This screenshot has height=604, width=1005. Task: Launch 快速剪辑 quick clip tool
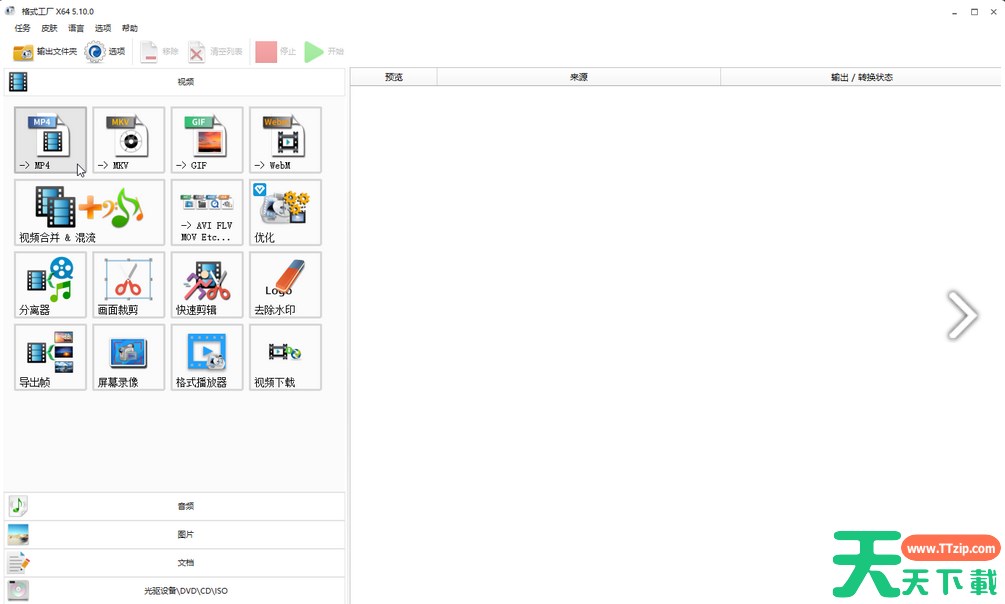(x=206, y=284)
